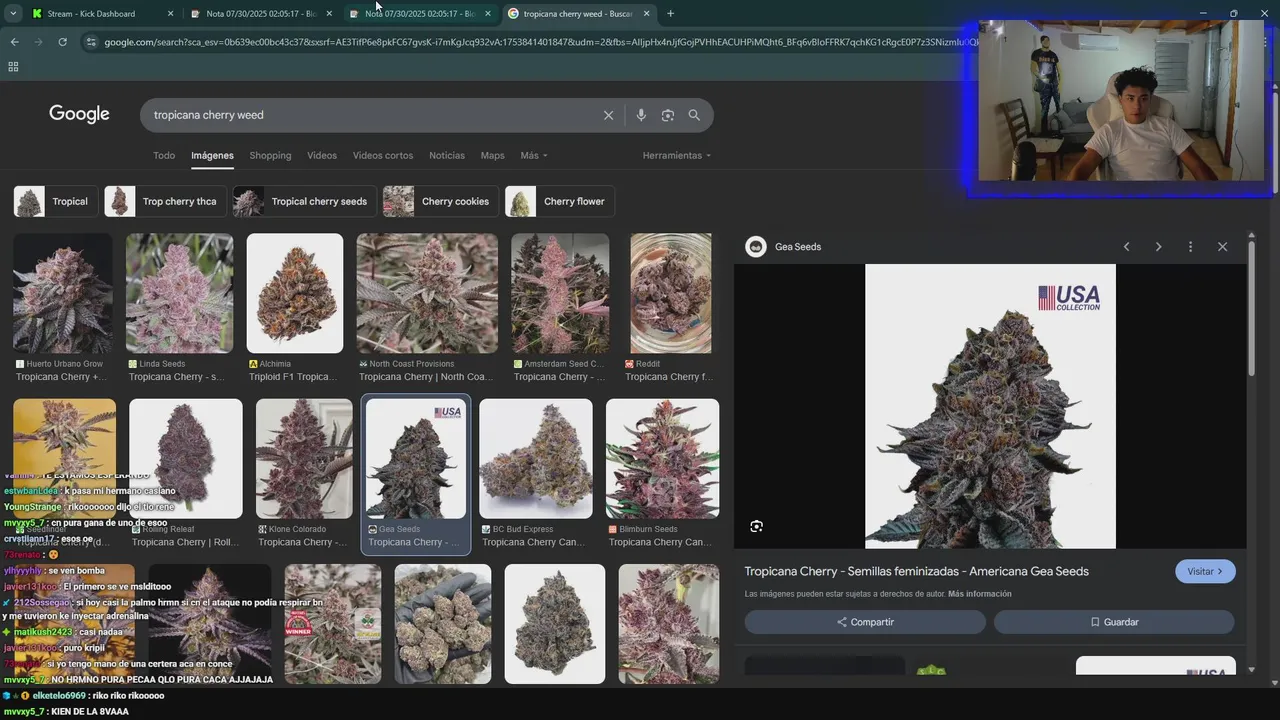The image size is (1280, 720).
Task: Show previous image in preview panel
Action: pos(1126,247)
